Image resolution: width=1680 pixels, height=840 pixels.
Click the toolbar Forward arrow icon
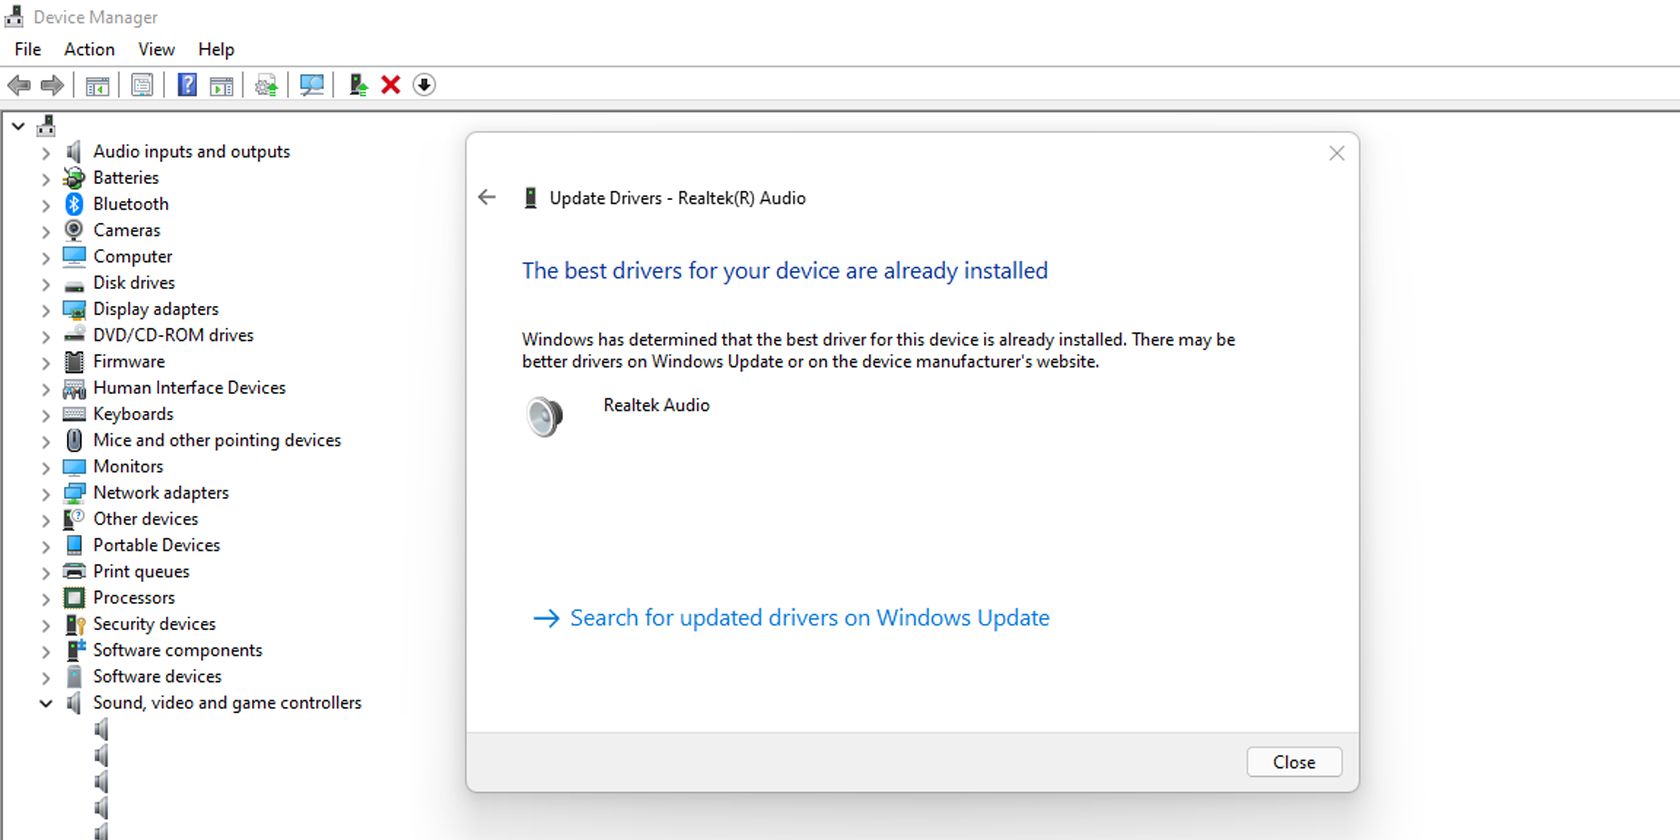(52, 85)
